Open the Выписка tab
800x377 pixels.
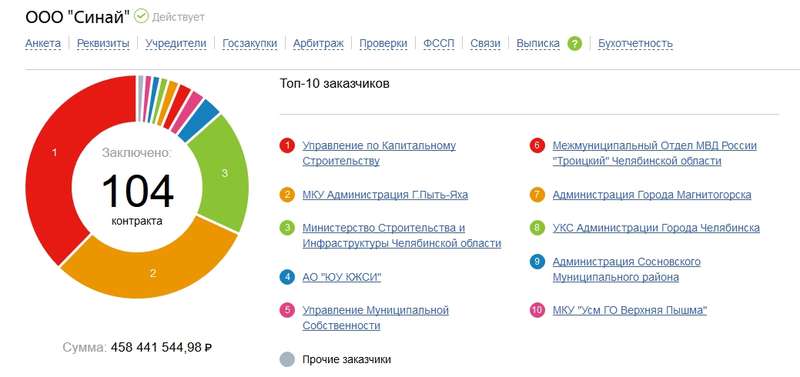pos(538,44)
